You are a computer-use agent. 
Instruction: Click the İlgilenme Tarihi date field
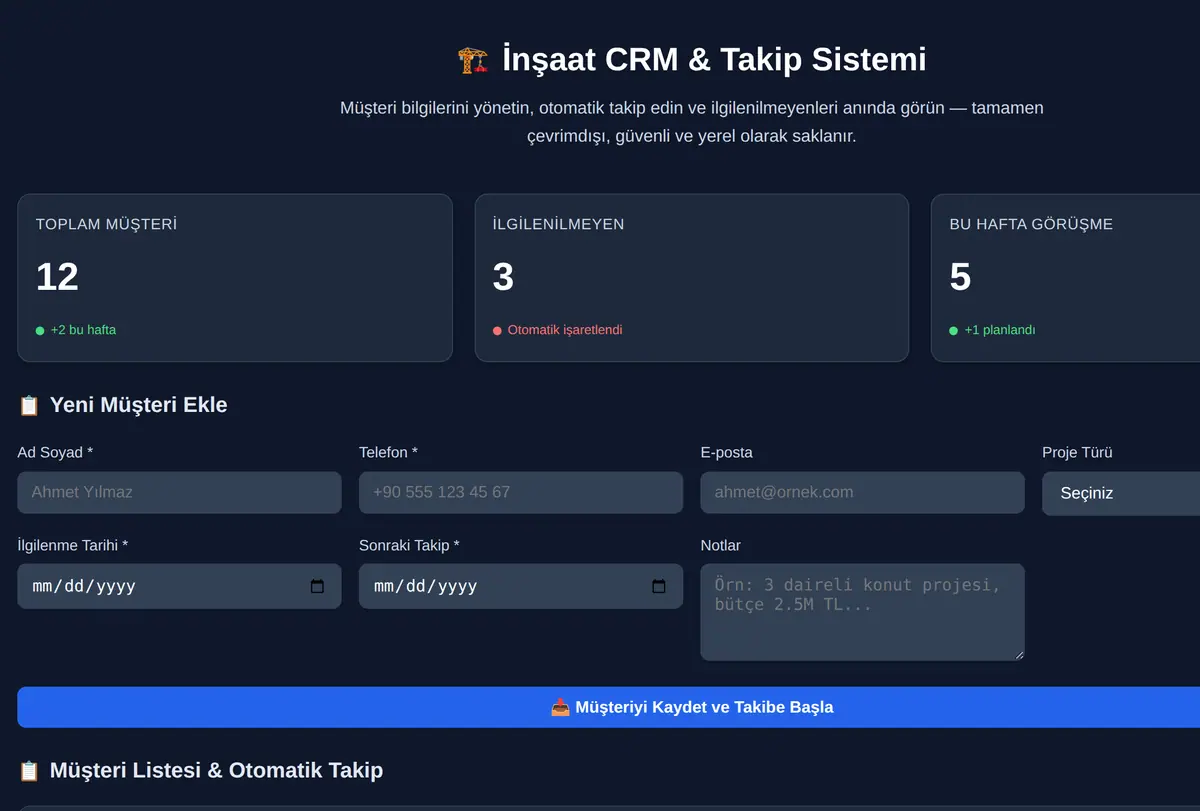[x=180, y=586]
